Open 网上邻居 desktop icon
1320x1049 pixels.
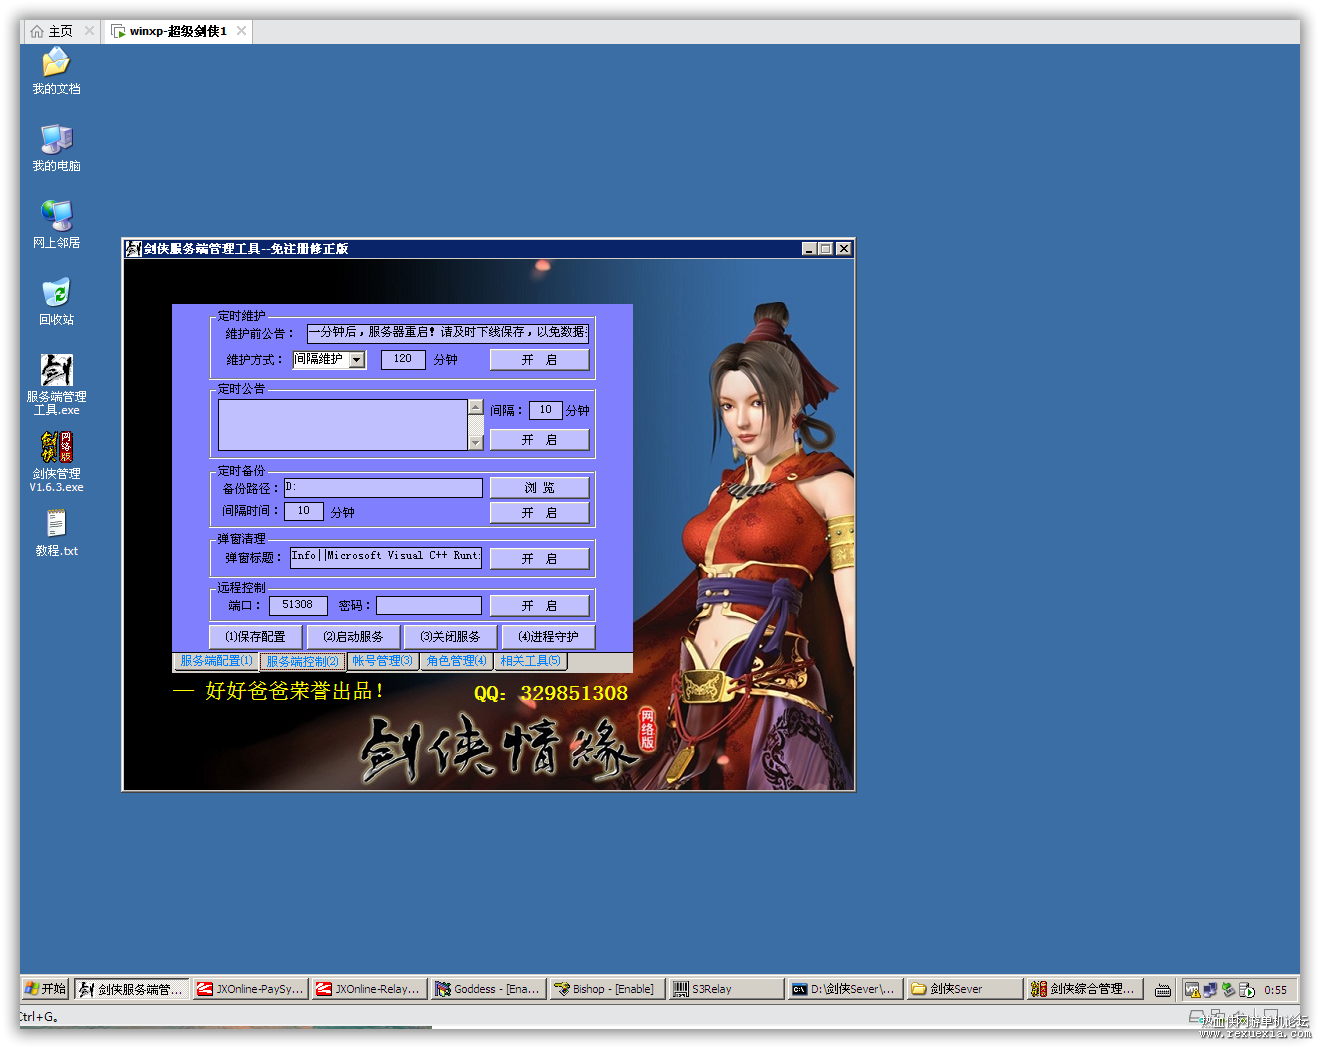pos(56,217)
